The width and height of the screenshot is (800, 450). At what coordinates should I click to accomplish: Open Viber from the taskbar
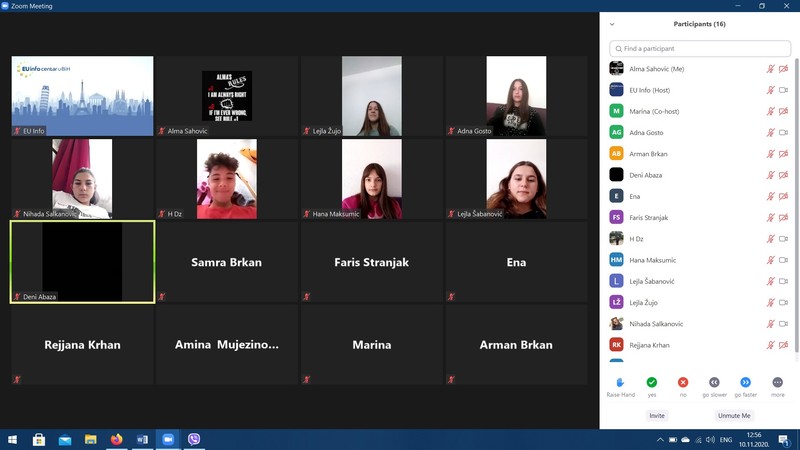194,439
